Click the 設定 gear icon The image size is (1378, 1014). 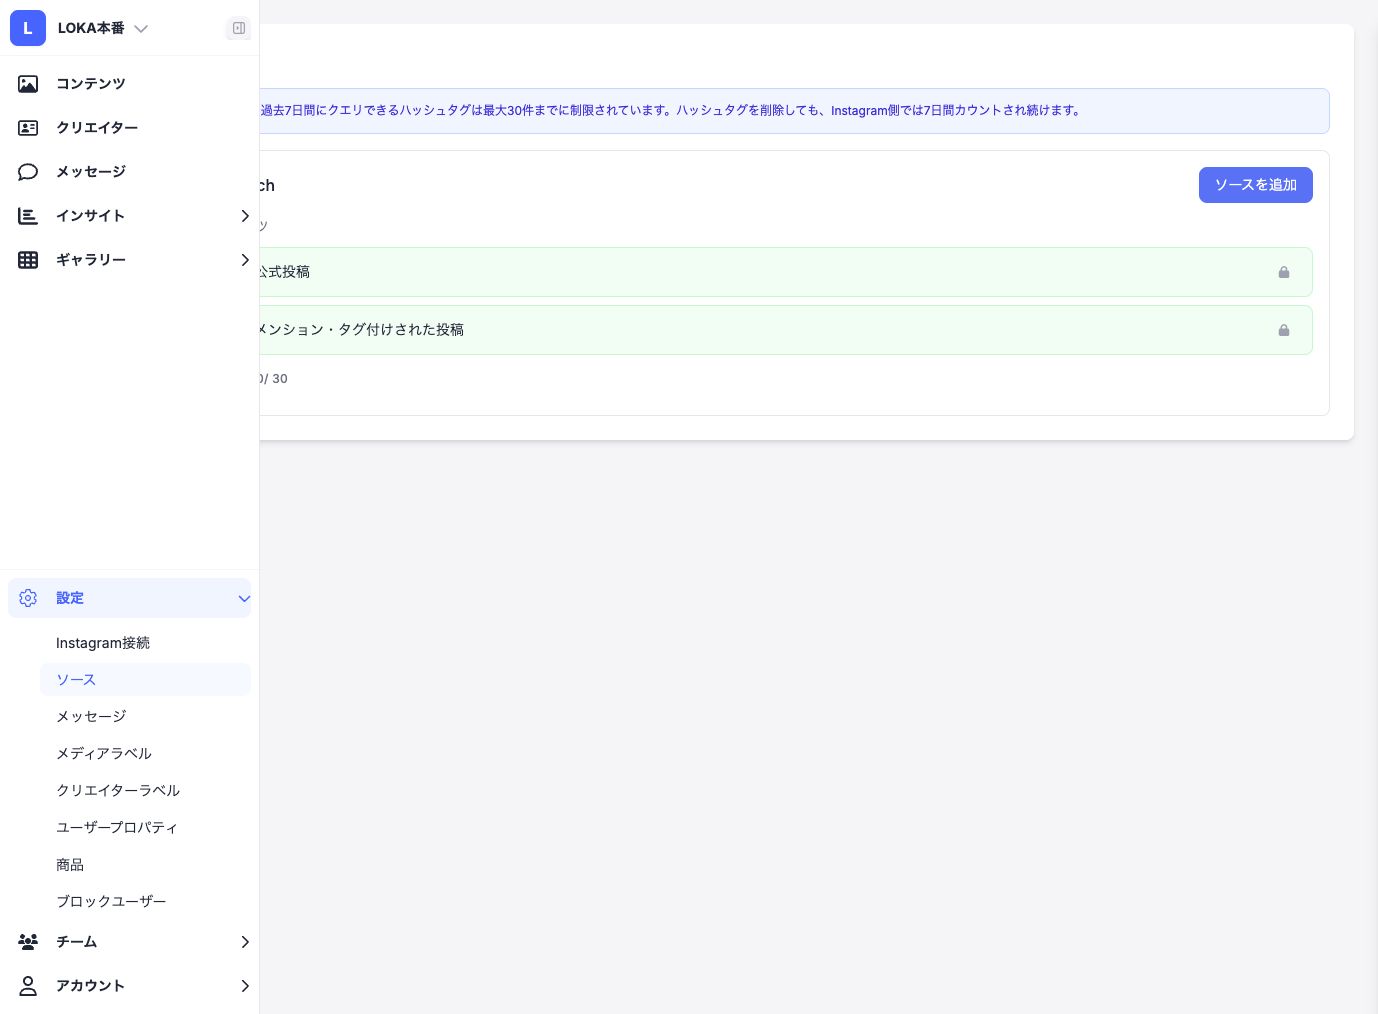tap(28, 598)
